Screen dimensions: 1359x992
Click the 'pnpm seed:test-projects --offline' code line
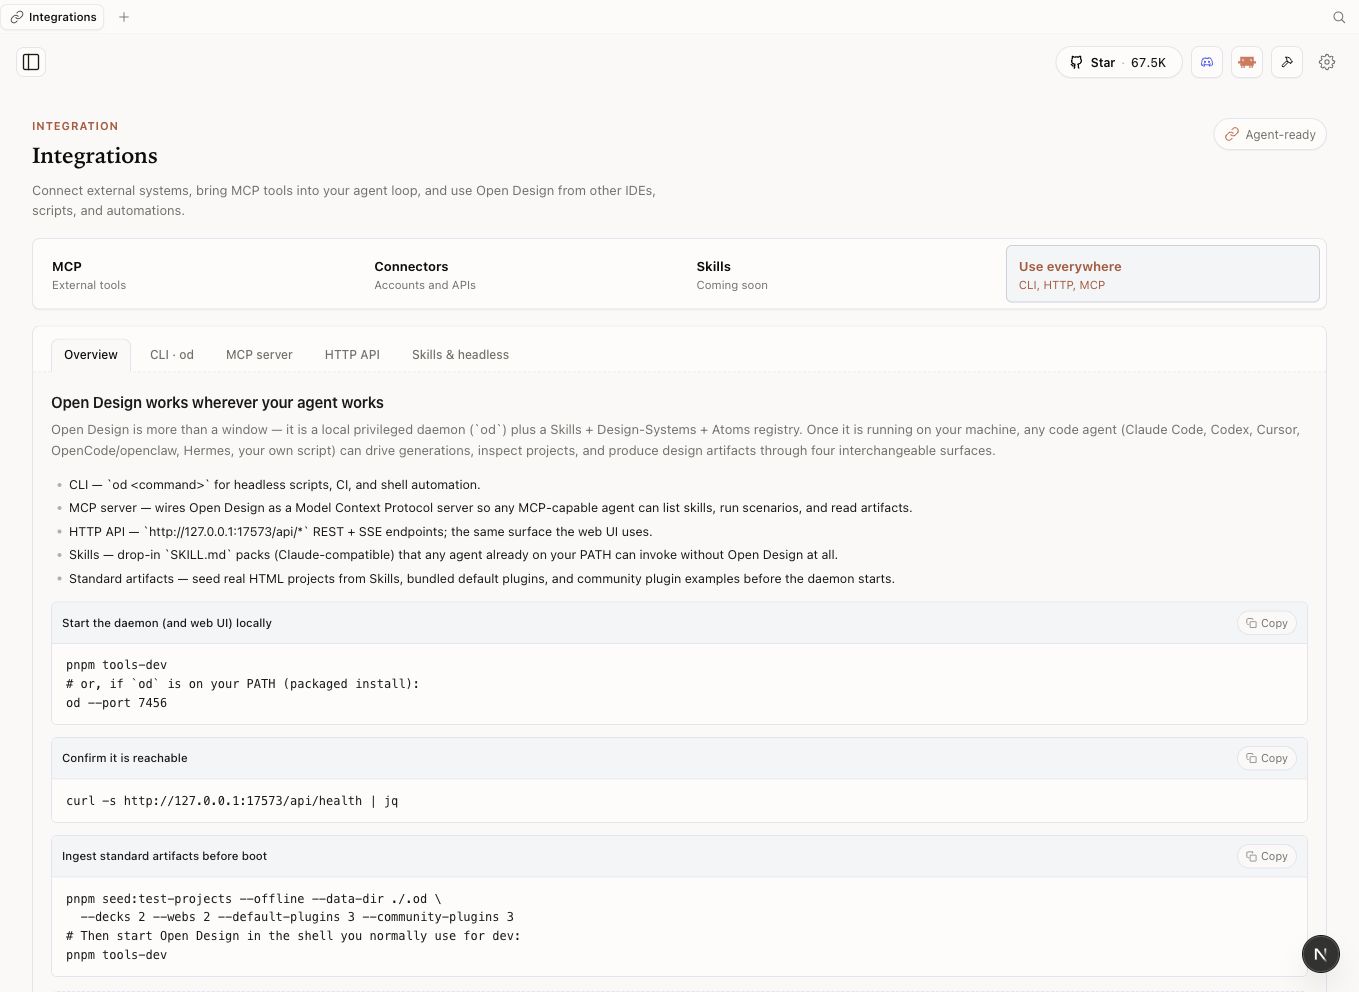(x=253, y=899)
